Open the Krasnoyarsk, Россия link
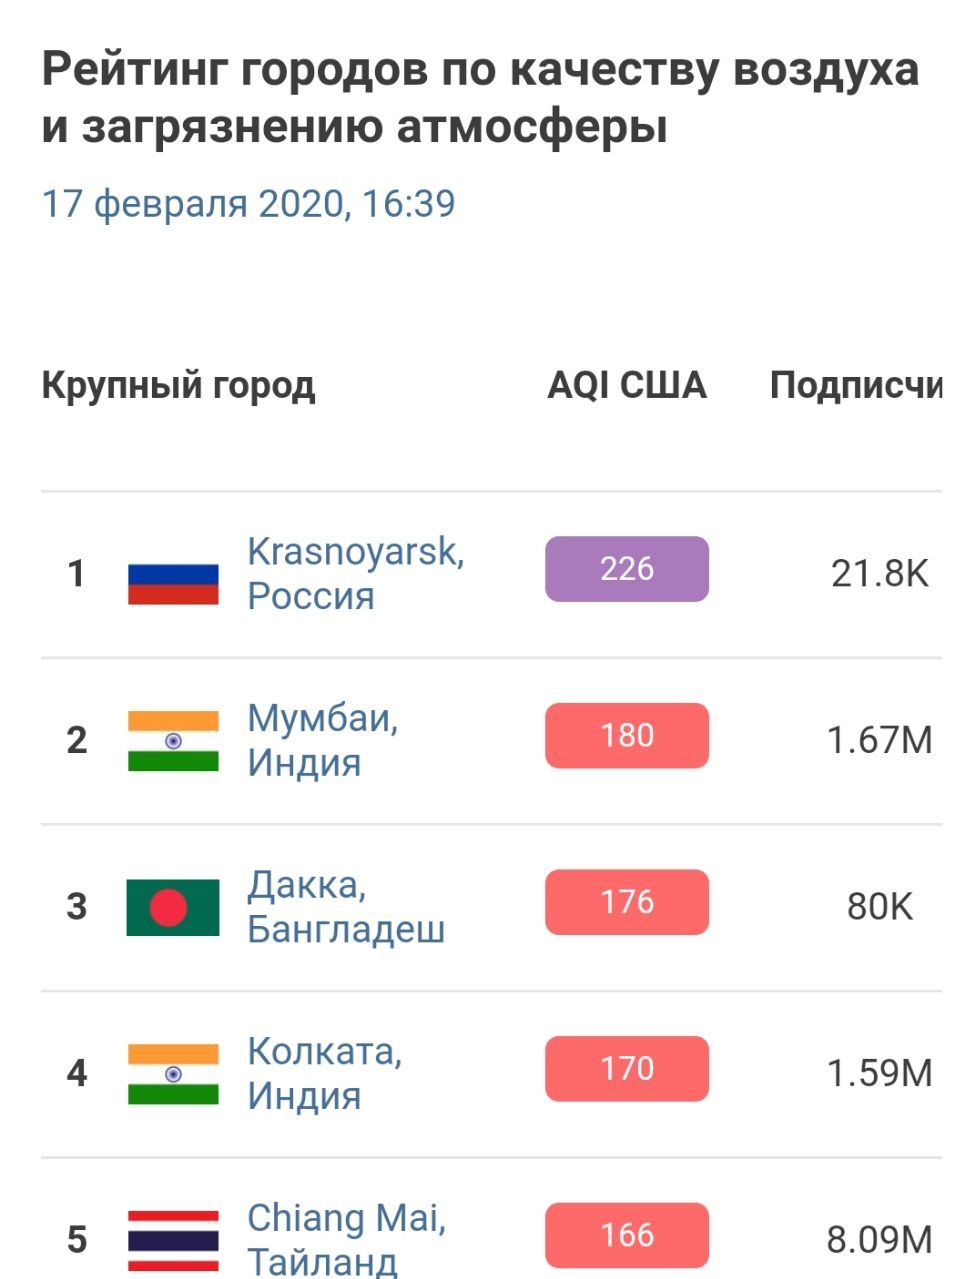980x1279 pixels. pyautogui.click(x=355, y=573)
